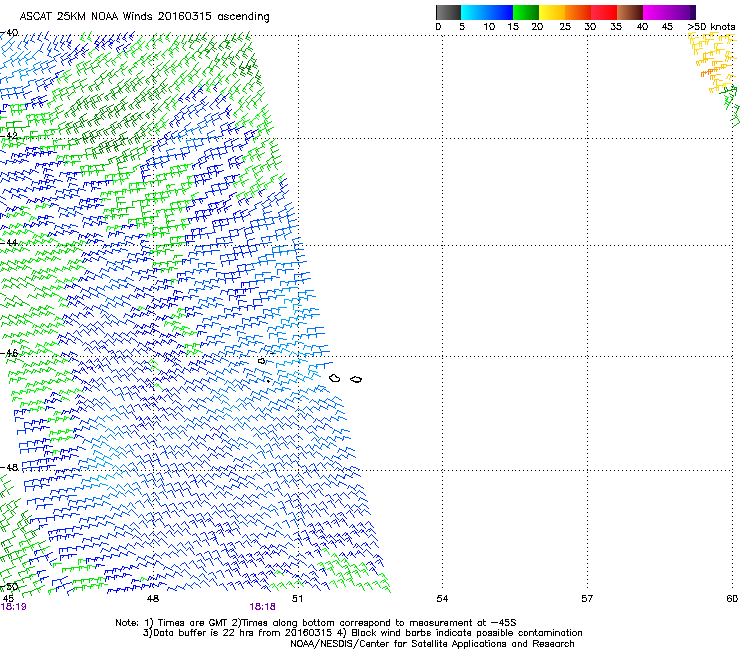Select the green 15-20 knots legend color
740x650 pixels.
(x=526, y=12)
